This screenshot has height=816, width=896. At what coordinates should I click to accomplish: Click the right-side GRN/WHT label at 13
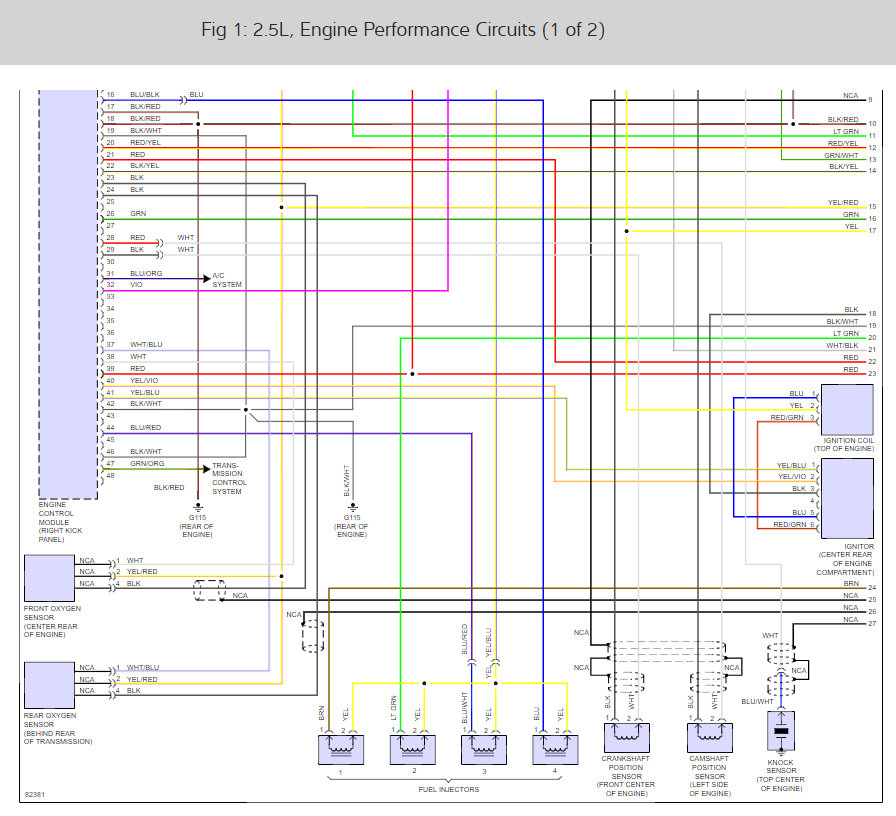click(841, 155)
